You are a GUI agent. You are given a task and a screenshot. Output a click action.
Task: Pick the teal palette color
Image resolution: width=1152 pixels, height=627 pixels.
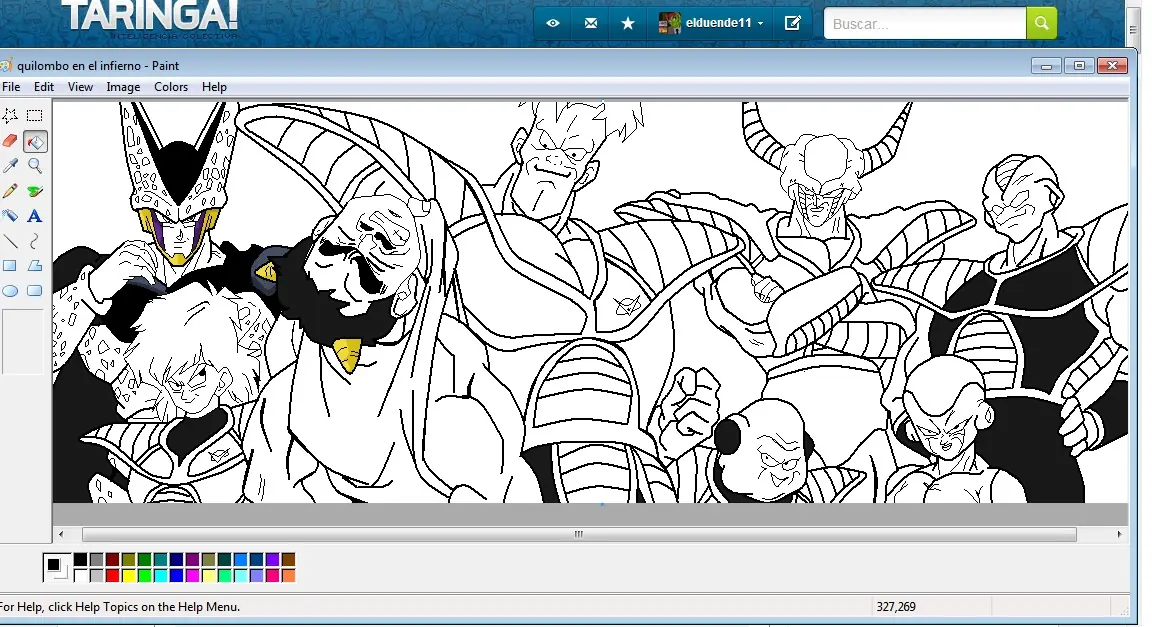pos(161,559)
